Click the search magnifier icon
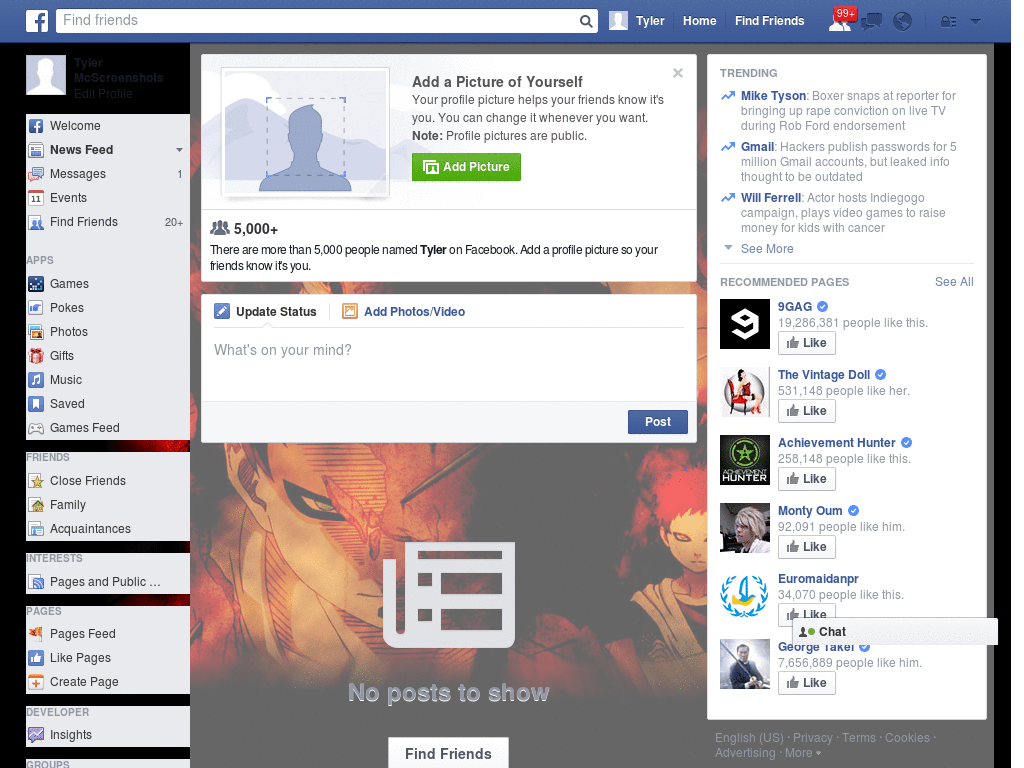This screenshot has height=768, width=1024. pyautogui.click(x=586, y=21)
